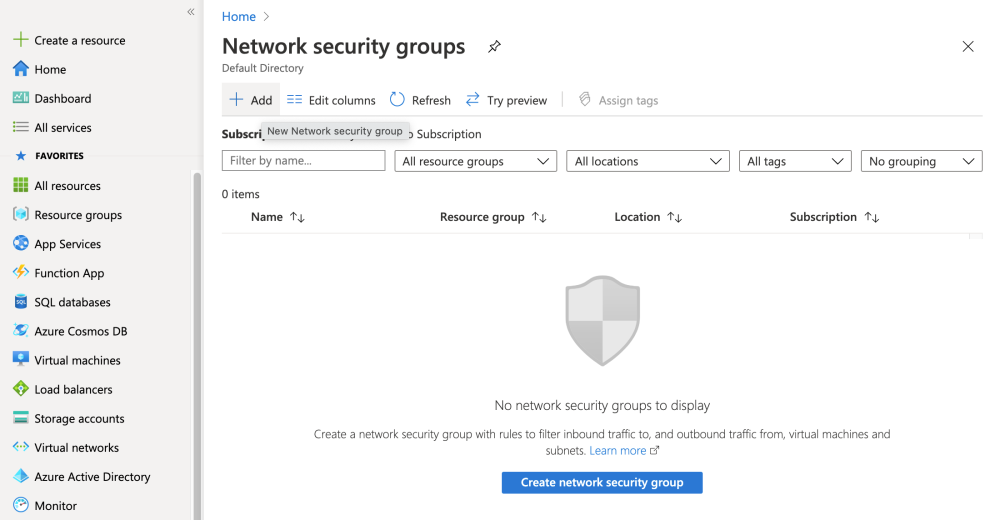This screenshot has width=1000, height=520.
Task: Expand the All locations dropdown
Action: click(647, 161)
